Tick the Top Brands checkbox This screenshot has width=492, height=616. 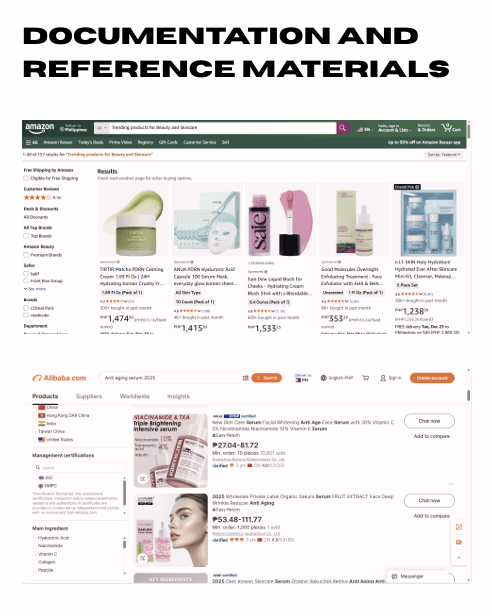[x=26, y=236]
